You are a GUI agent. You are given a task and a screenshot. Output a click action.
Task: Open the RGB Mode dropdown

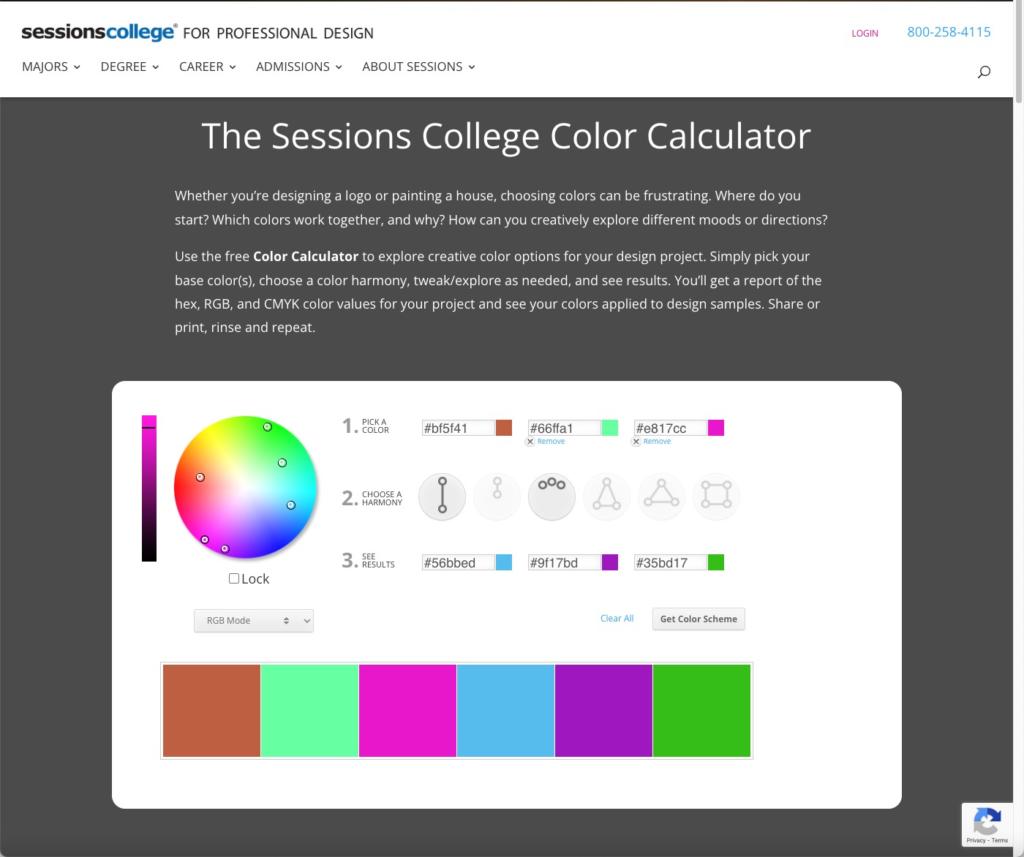(x=253, y=620)
